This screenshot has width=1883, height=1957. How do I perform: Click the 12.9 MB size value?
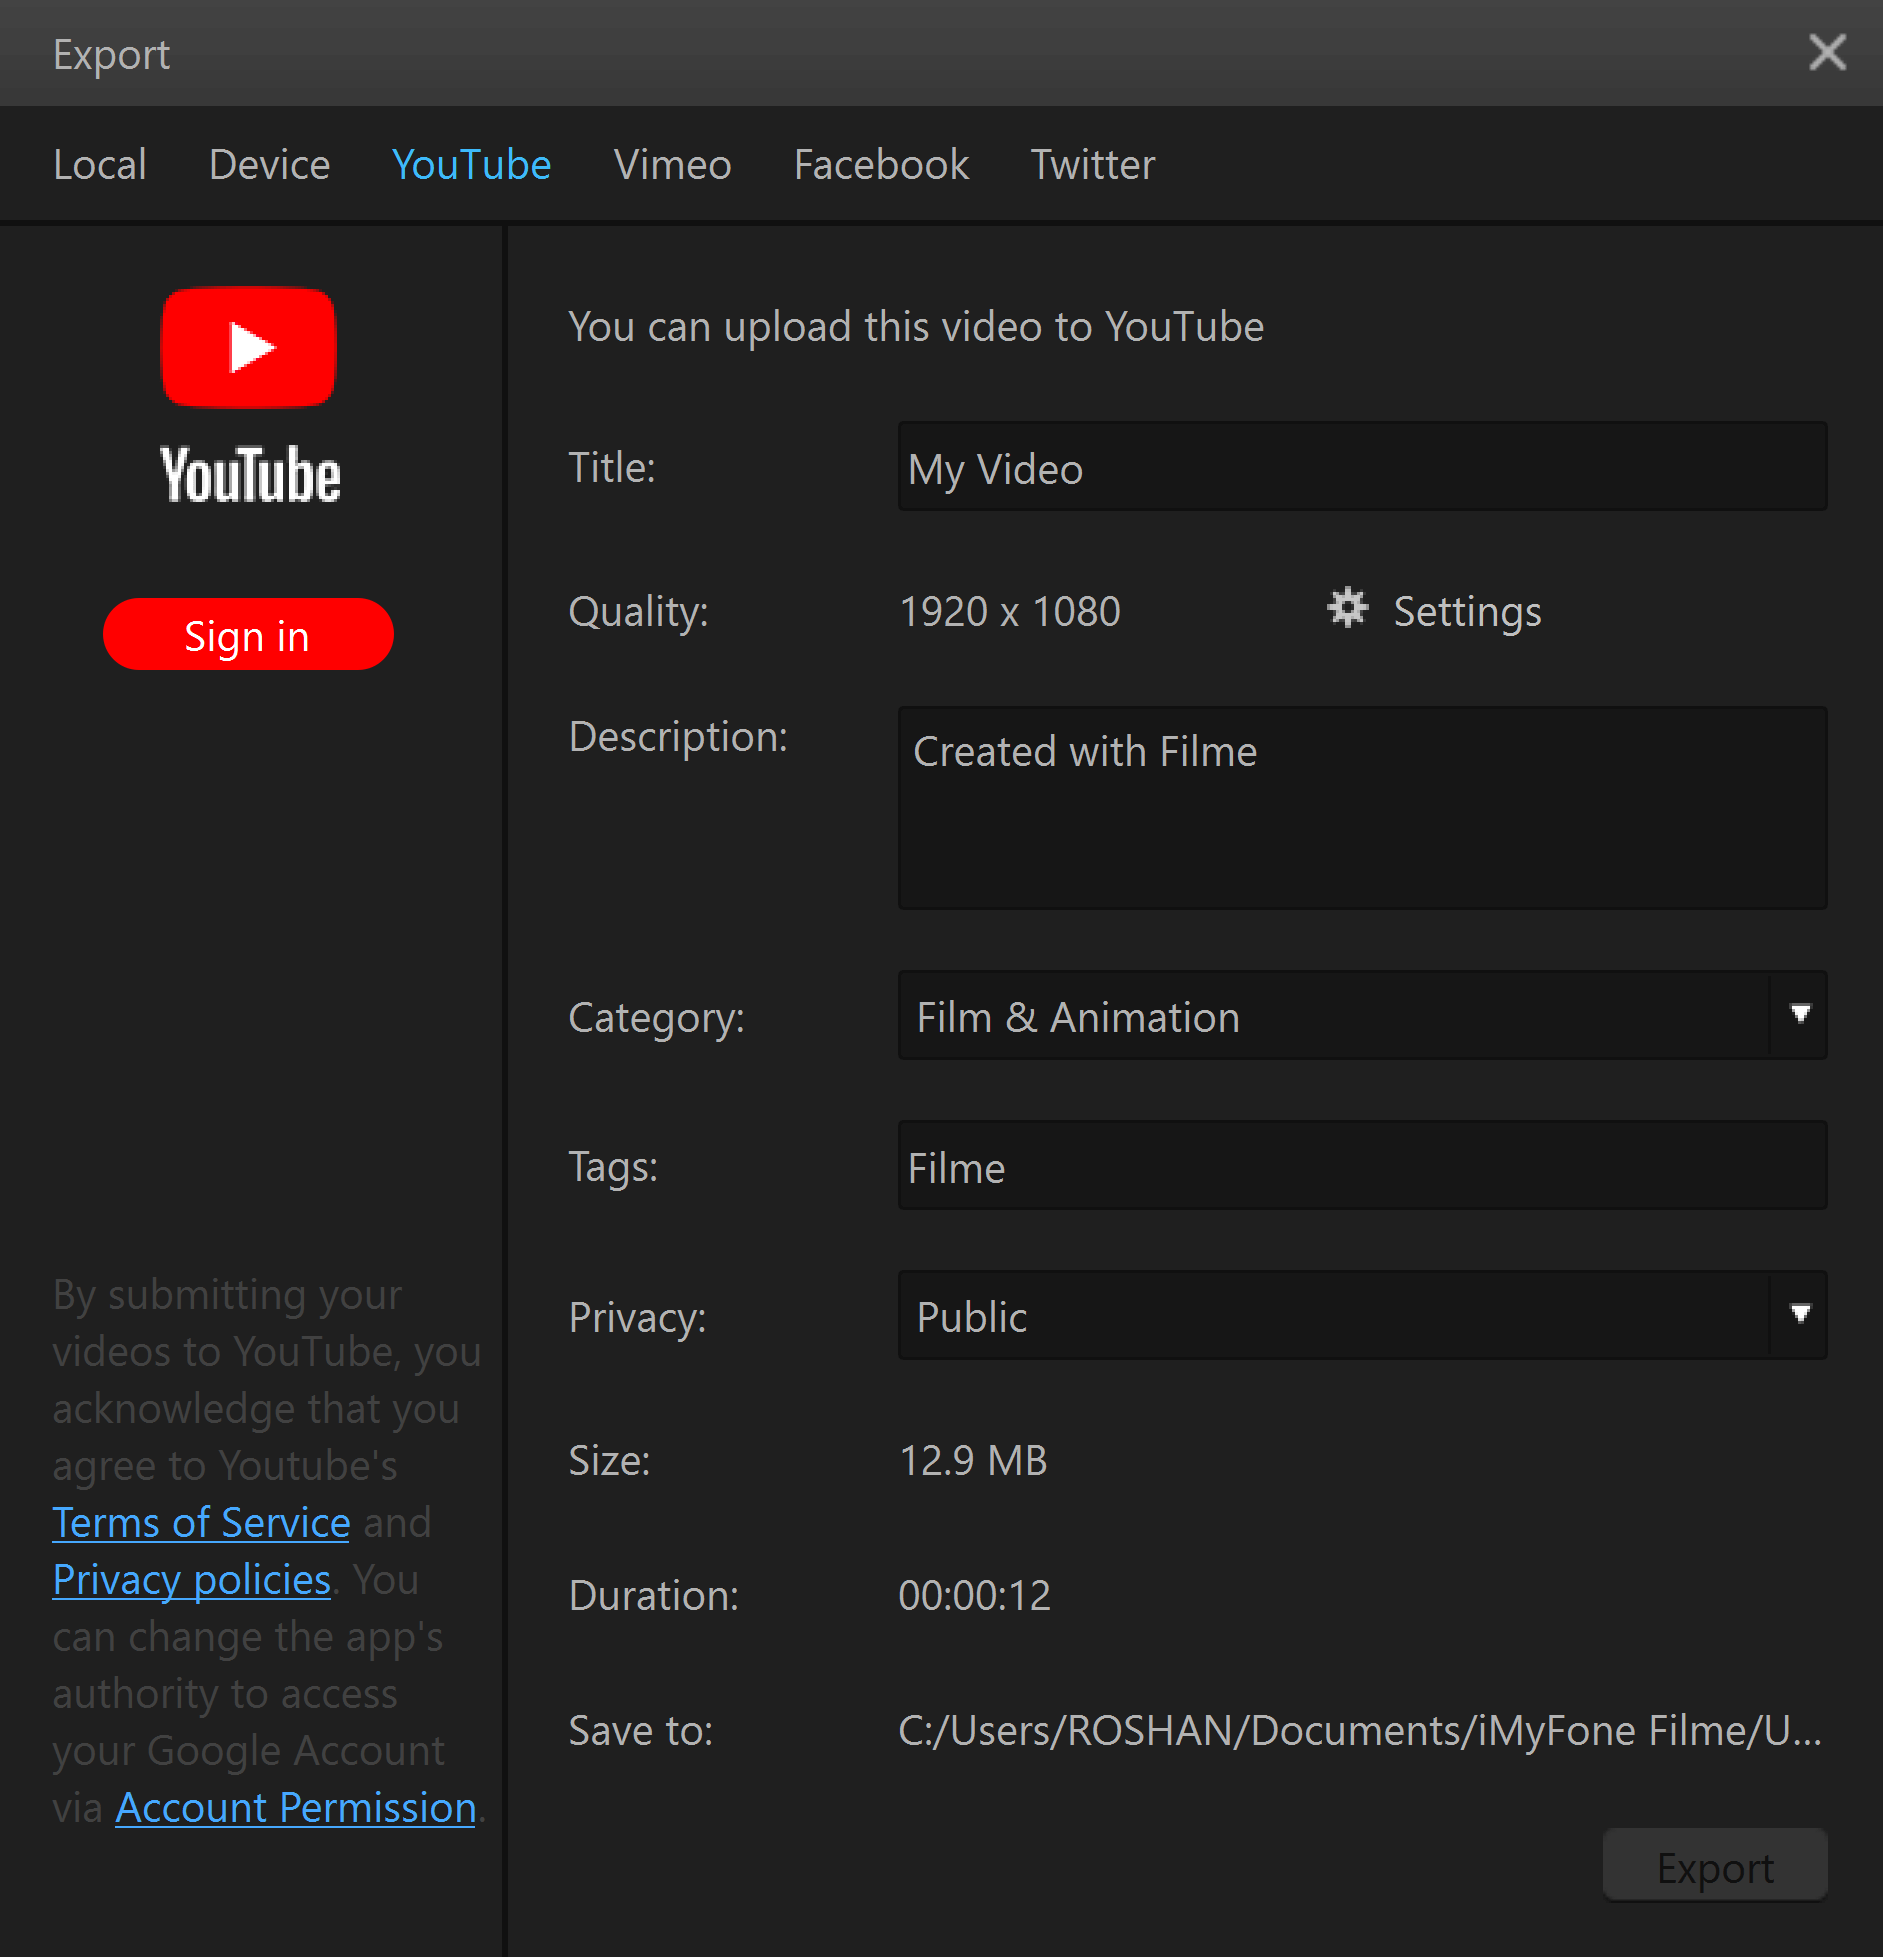(973, 1460)
